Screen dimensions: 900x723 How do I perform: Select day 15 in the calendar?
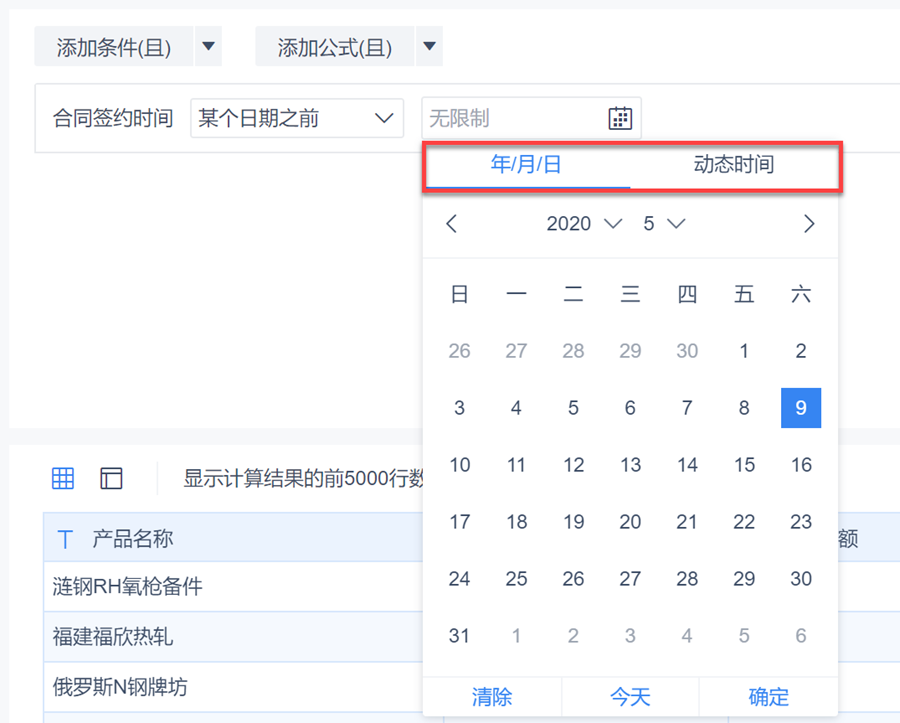coord(744,465)
